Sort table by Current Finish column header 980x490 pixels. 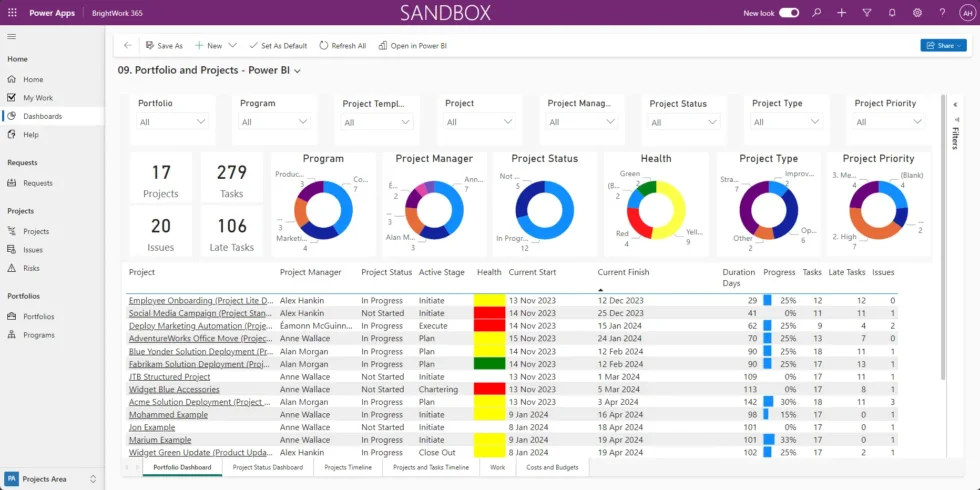pyautogui.click(x=623, y=272)
